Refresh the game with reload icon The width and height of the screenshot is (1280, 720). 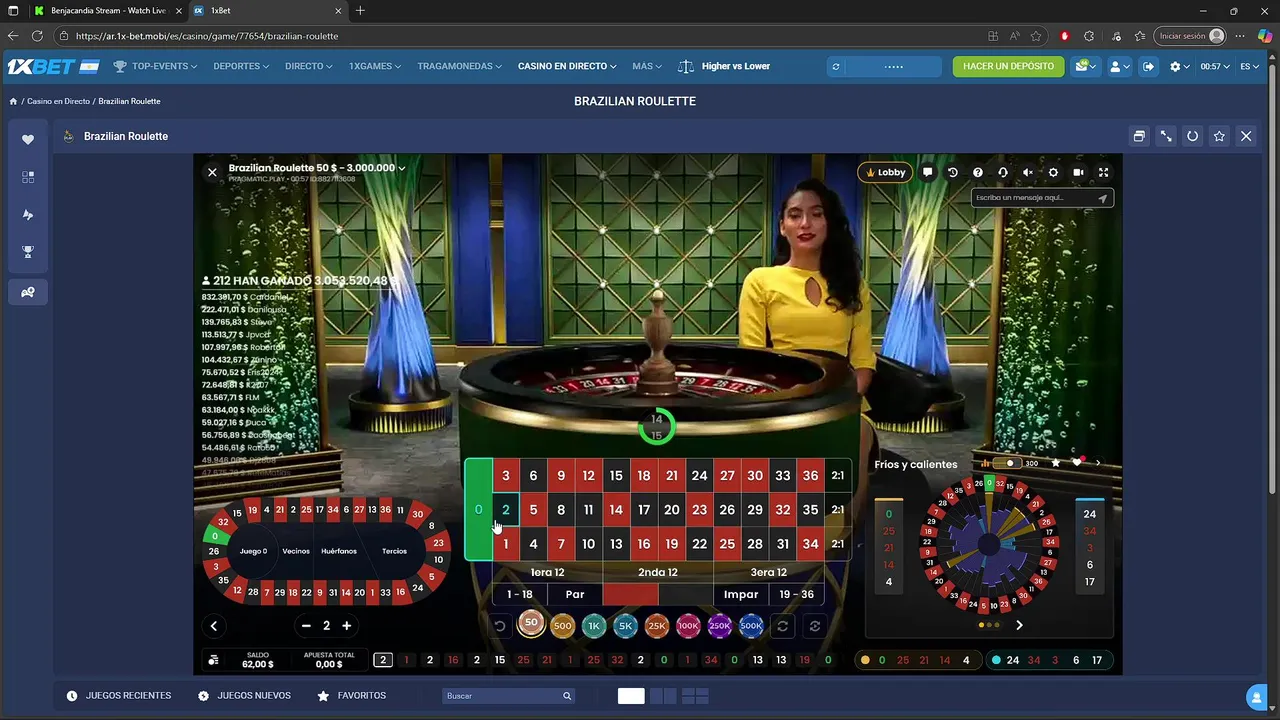coord(1192,136)
